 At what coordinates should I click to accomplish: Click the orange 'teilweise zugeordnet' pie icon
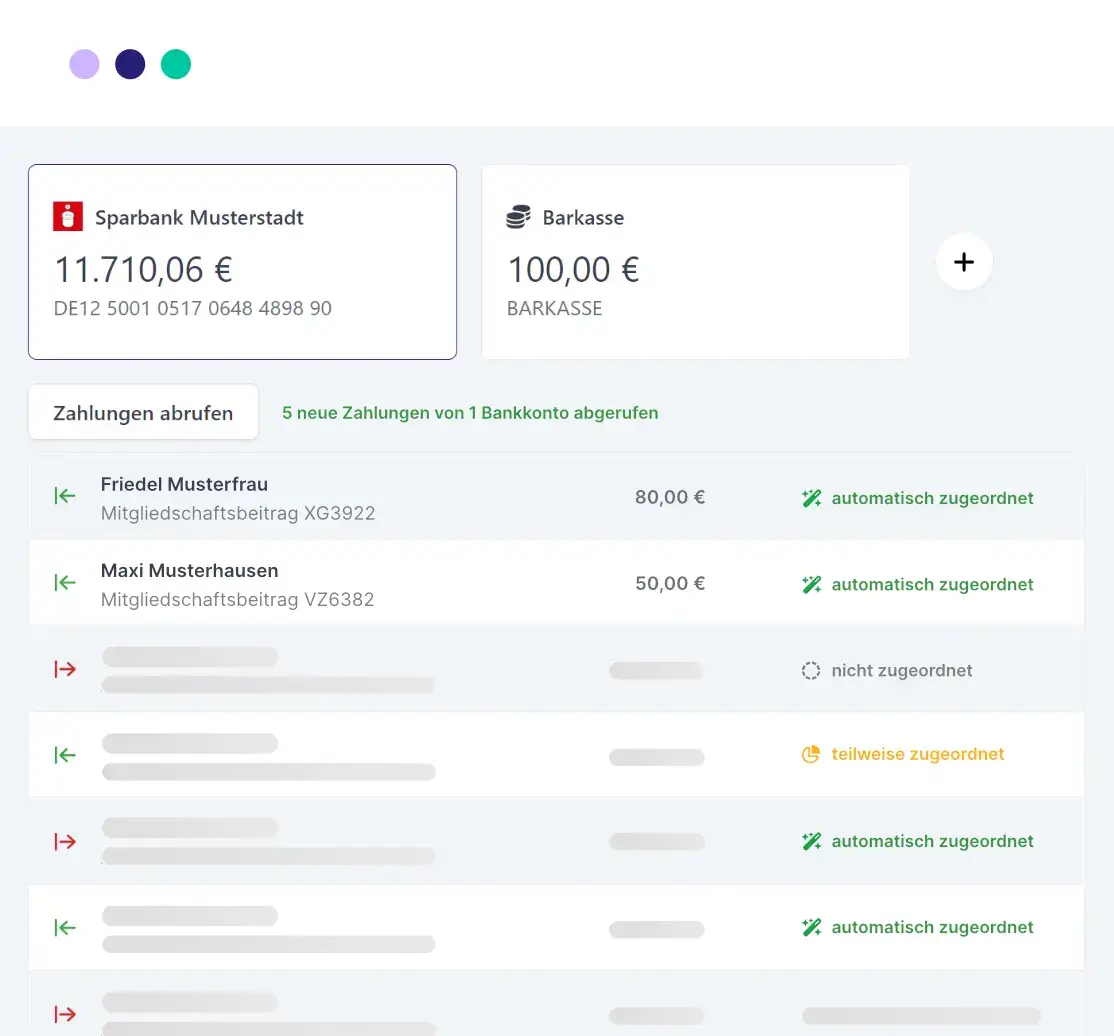[x=811, y=754]
